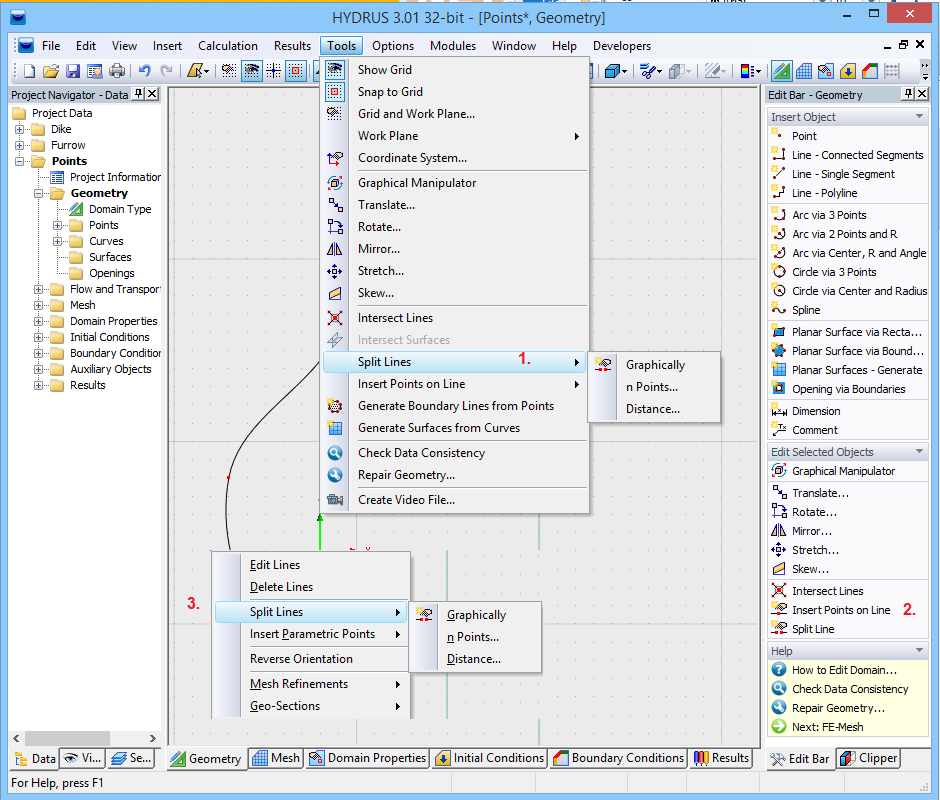
Task: Open the Modules menu
Action: click(x=453, y=46)
